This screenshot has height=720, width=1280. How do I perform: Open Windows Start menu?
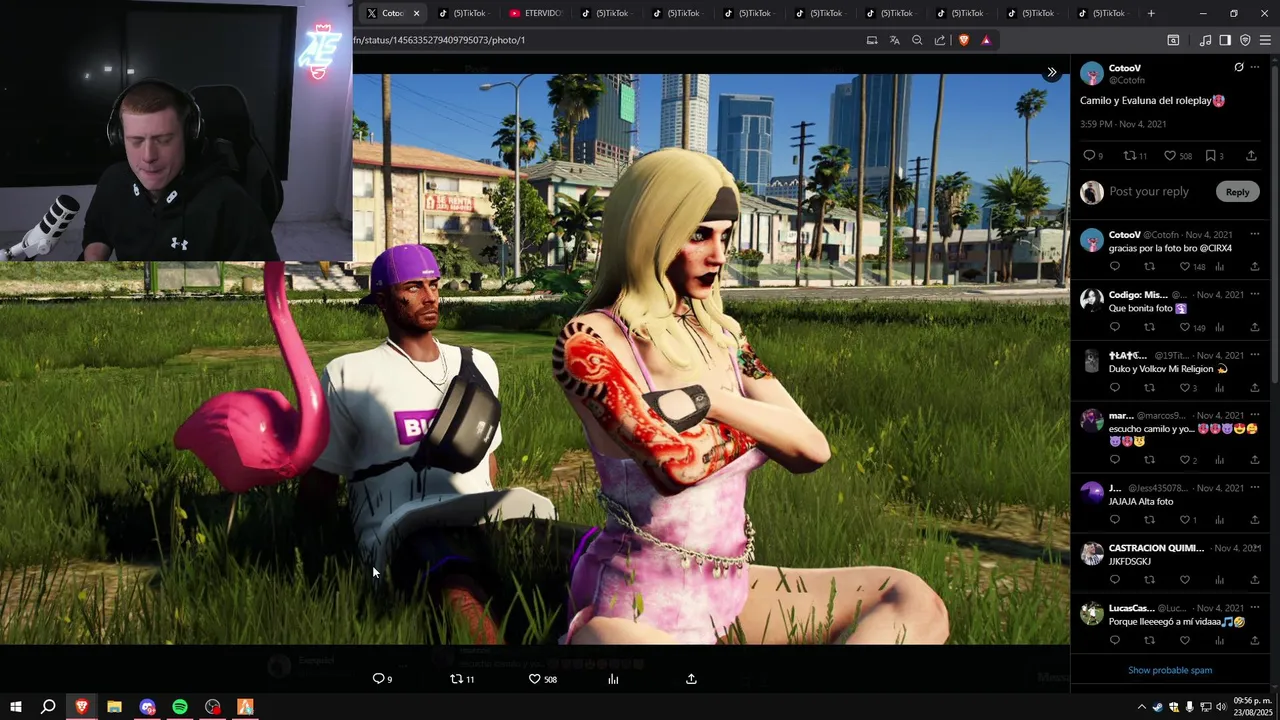point(15,707)
